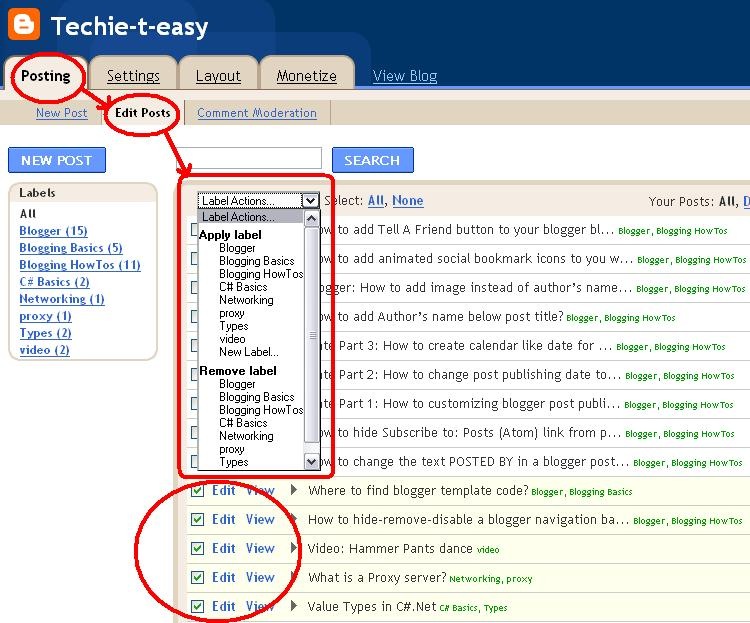Focus the post search text field

pyautogui.click(x=250, y=158)
